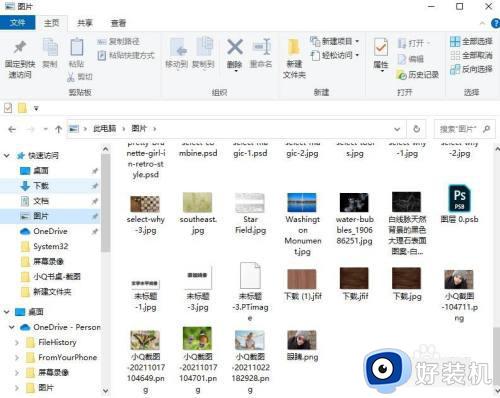Toggle the quick access toolbar properties checkbox
The width and height of the screenshot is (500, 398).
click(x=8, y=108)
